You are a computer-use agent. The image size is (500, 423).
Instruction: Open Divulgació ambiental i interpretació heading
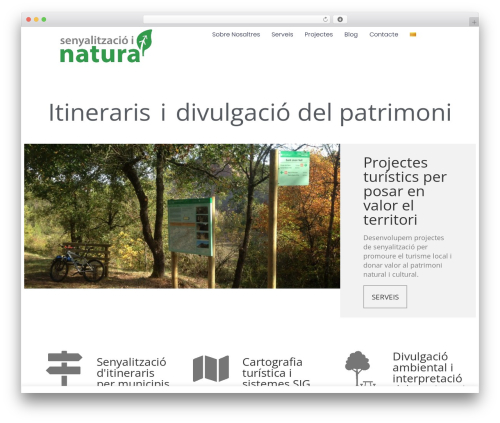(x=427, y=368)
